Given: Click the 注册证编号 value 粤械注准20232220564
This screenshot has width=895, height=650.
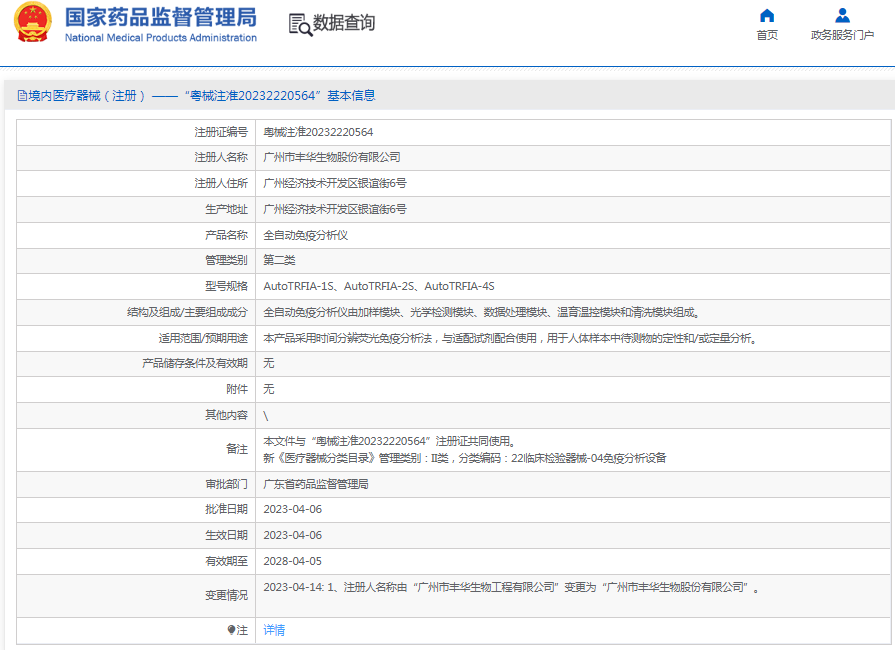Looking at the screenshot, I should pos(318,132).
